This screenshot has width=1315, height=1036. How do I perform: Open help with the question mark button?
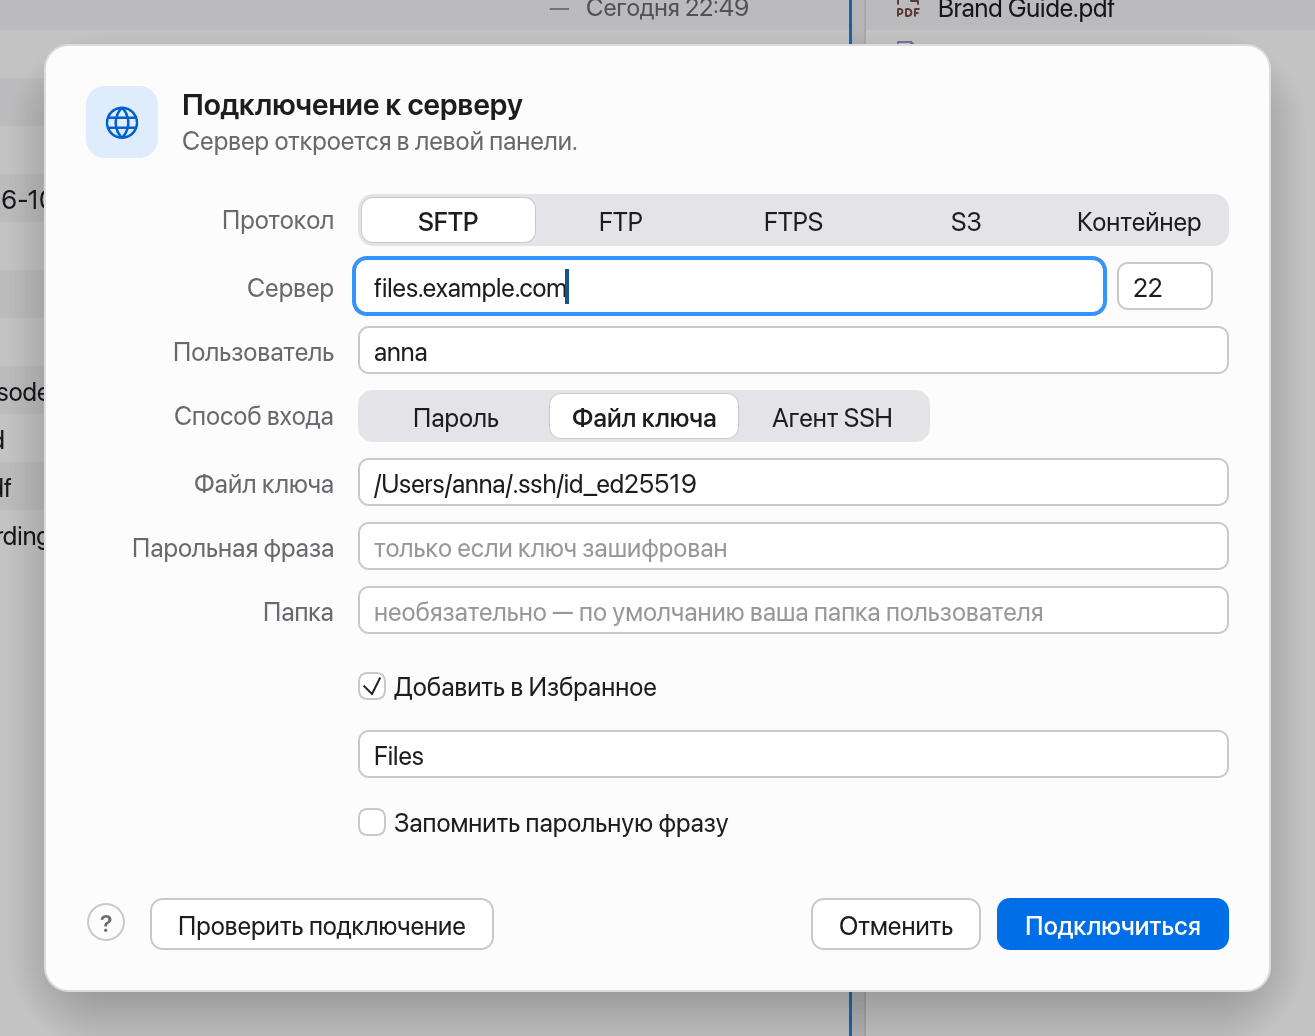coord(106,922)
